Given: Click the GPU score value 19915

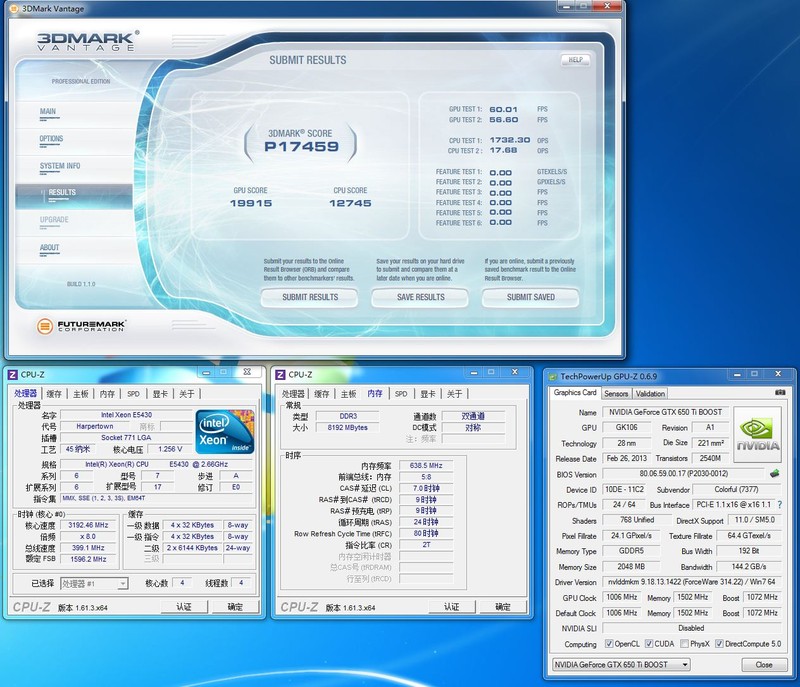Looking at the screenshot, I should pyautogui.click(x=251, y=203).
